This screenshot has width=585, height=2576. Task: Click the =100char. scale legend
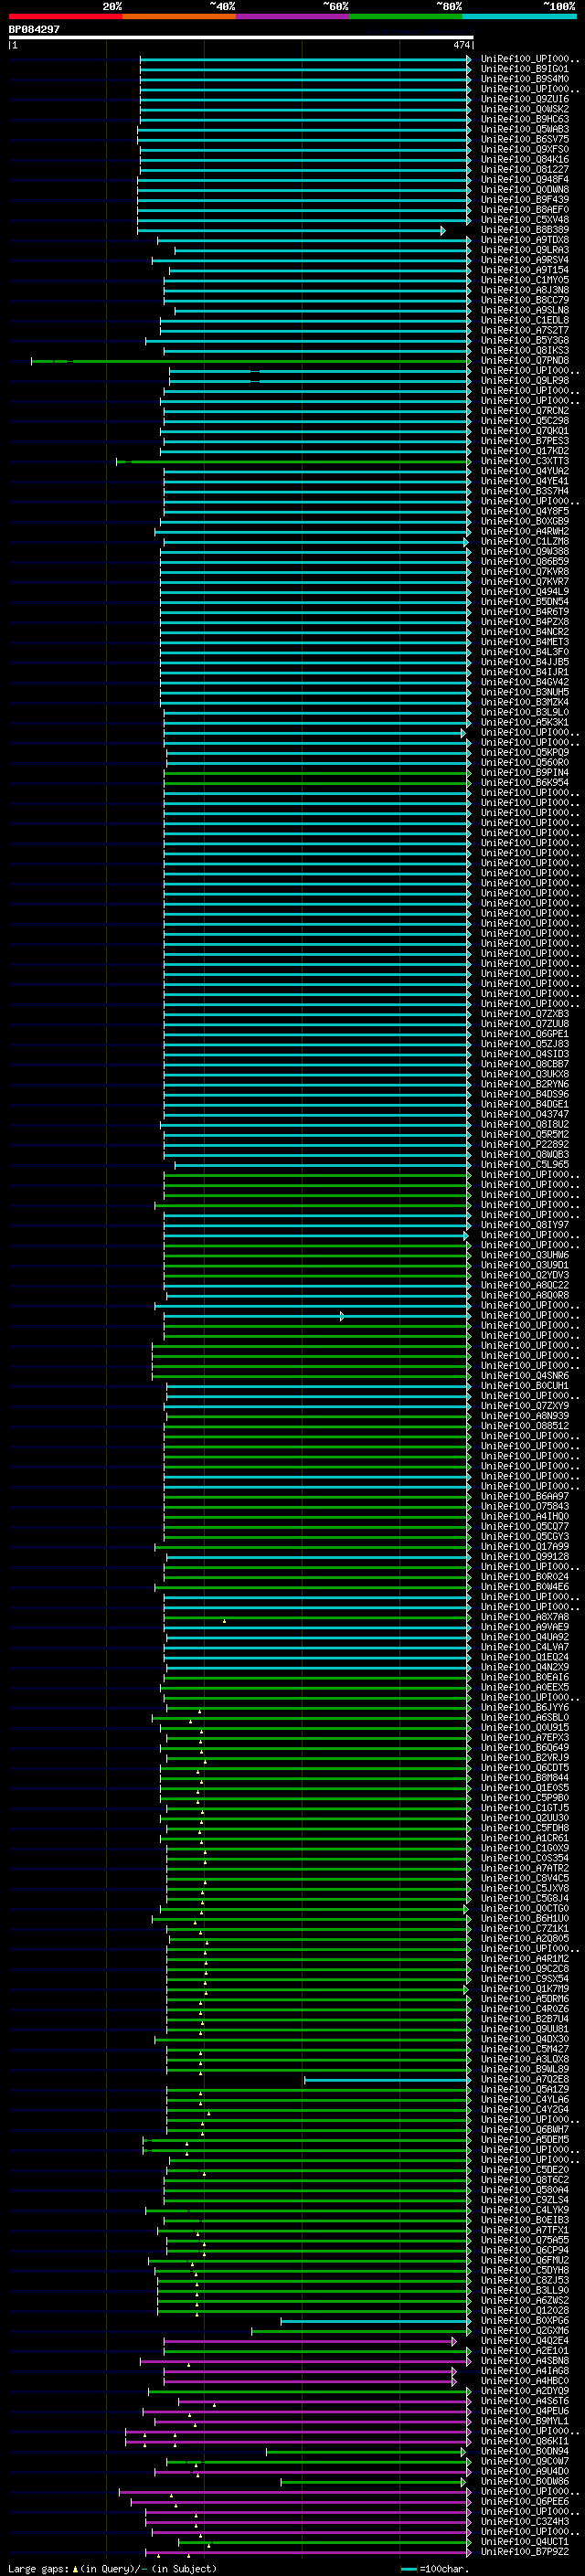(434, 2568)
